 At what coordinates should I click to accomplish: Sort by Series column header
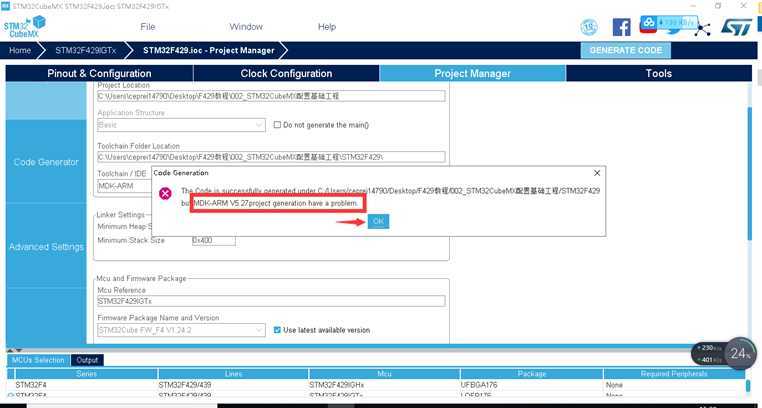(87, 374)
